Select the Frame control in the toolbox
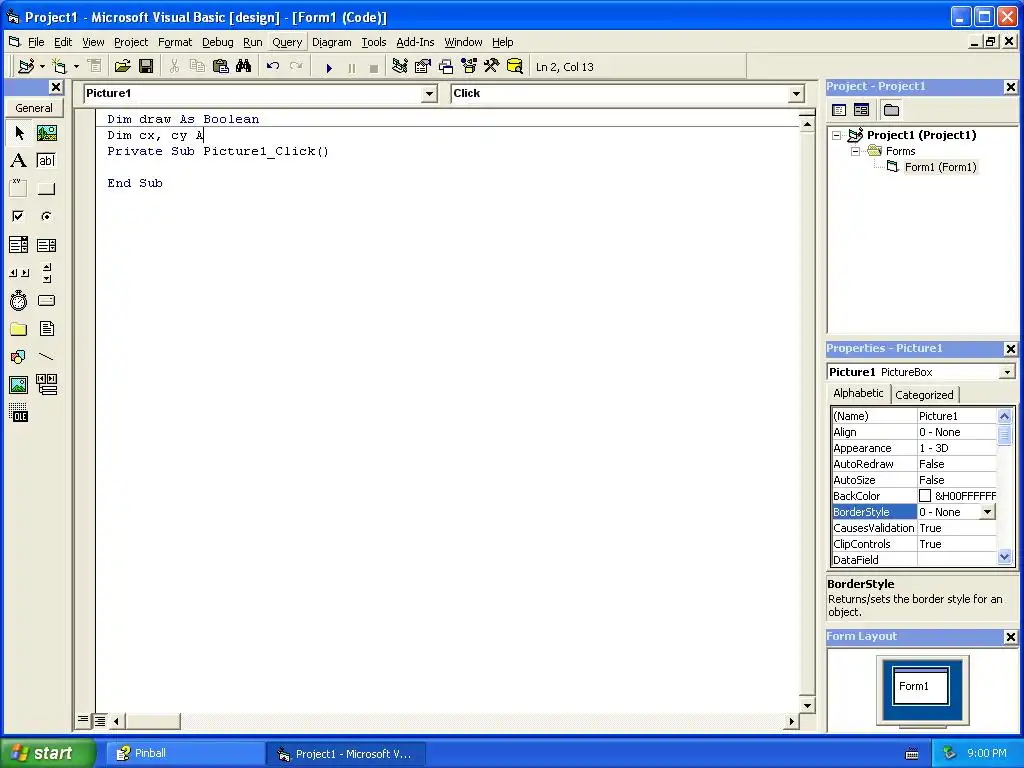This screenshot has width=1024, height=768. [19, 189]
